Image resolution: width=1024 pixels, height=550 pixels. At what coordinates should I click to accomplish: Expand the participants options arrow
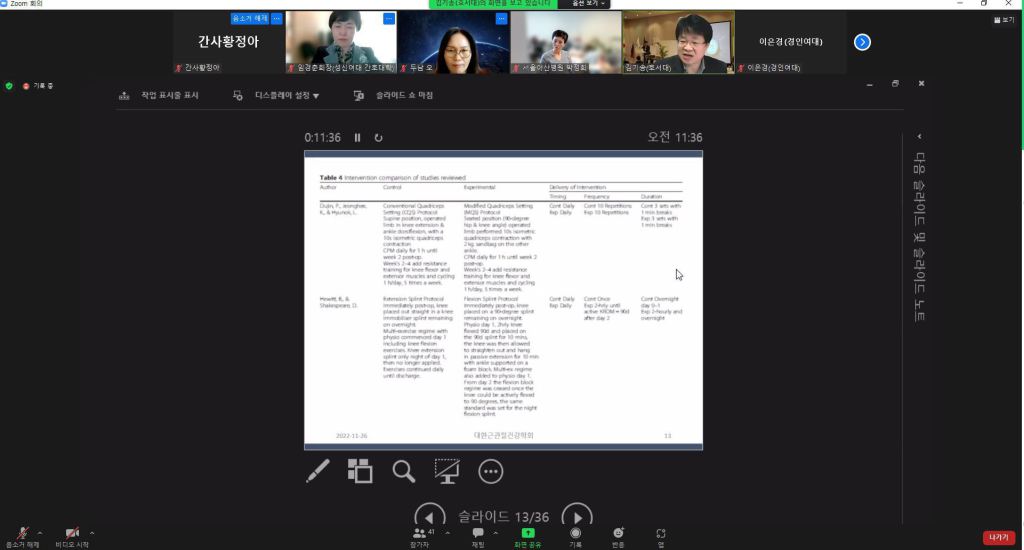(447, 533)
